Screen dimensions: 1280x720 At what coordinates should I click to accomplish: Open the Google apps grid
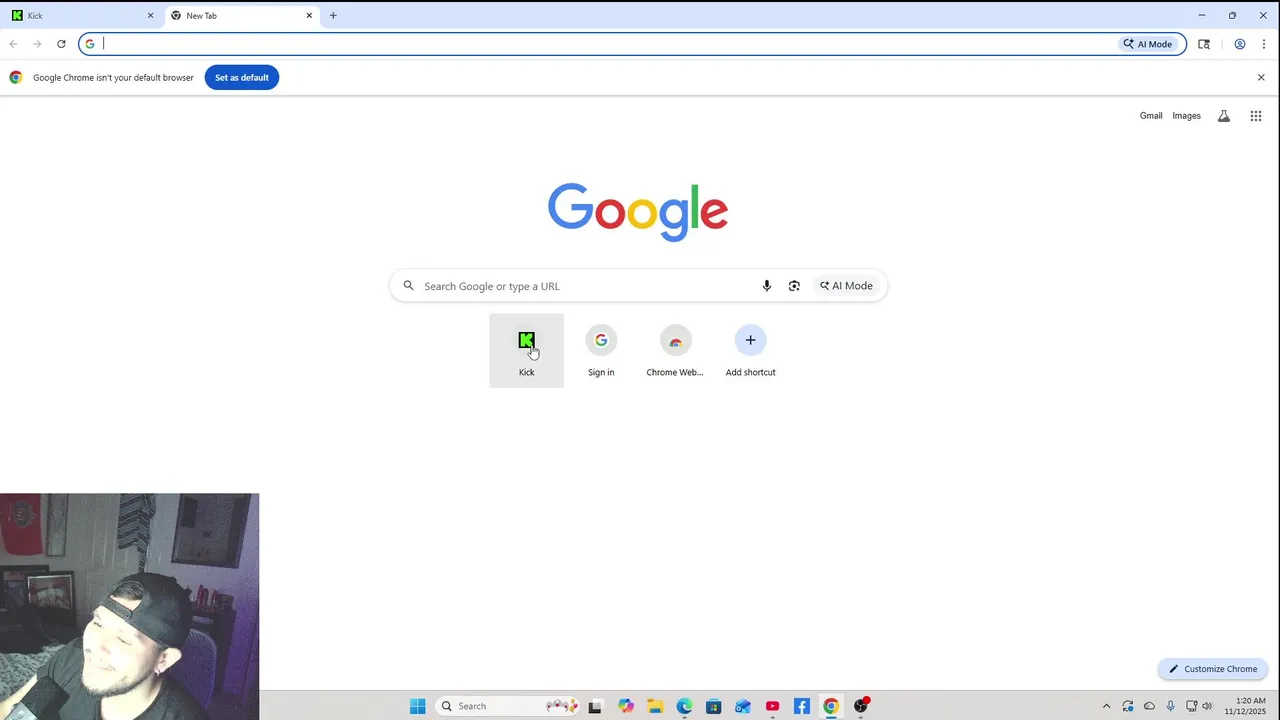(1256, 116)
